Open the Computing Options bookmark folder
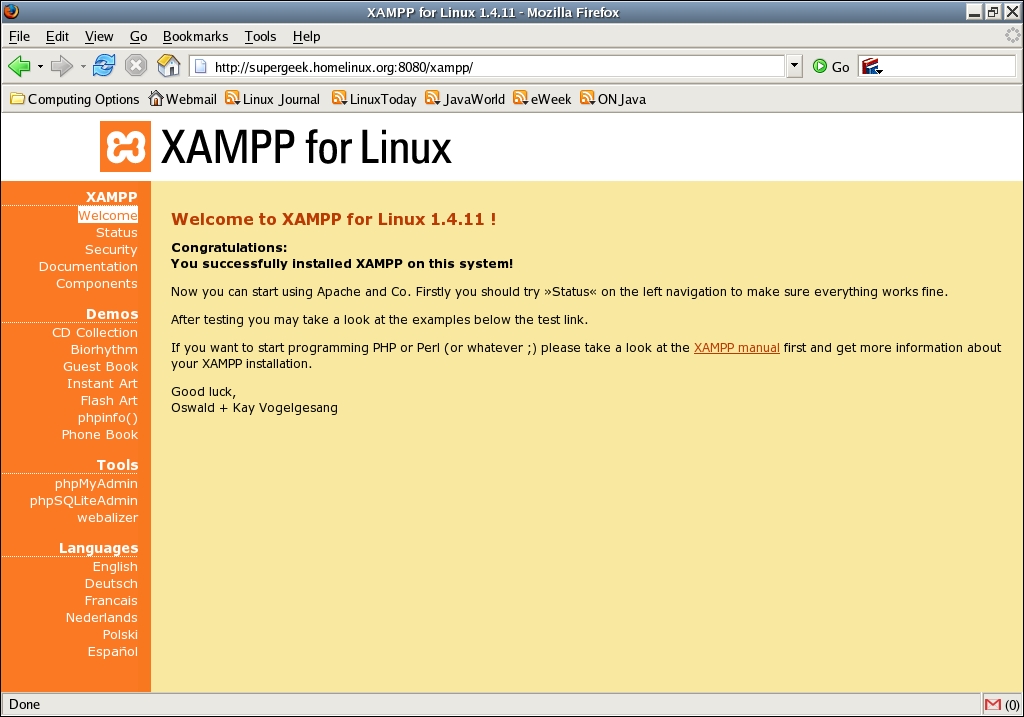1024x717 pixels. (75, 99)
